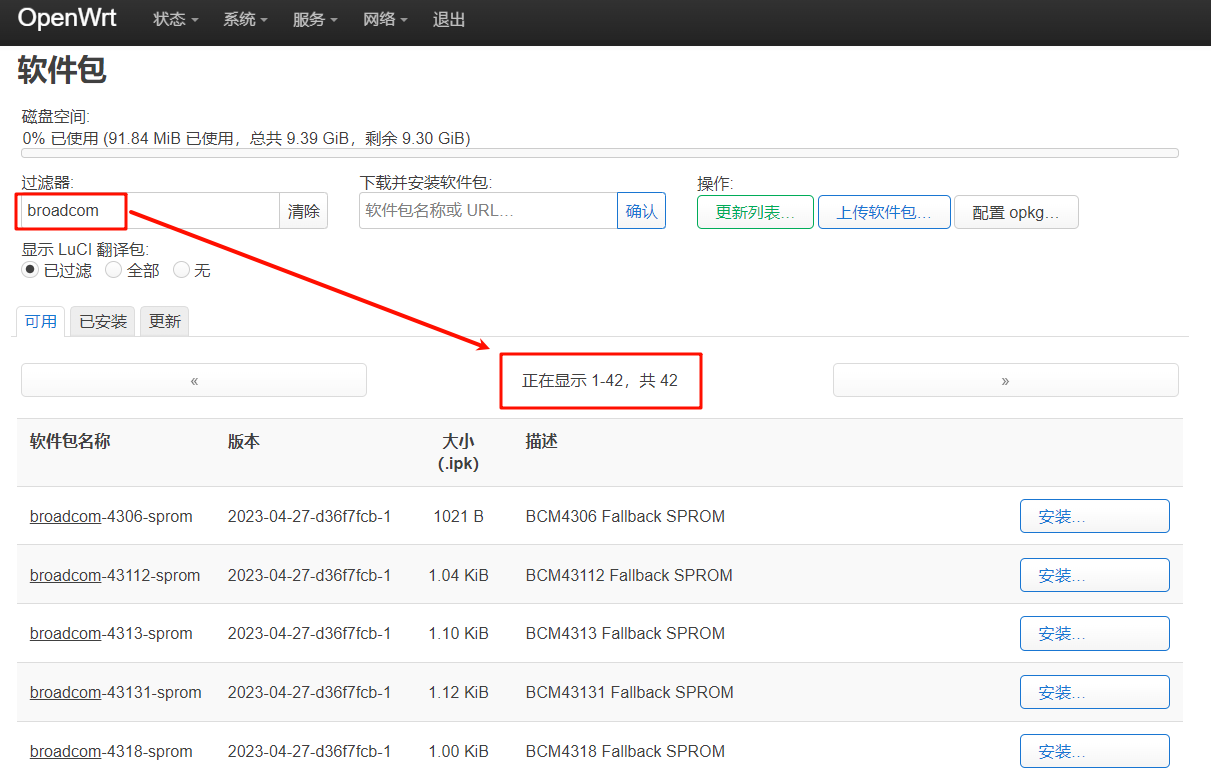
Task: Click the 清除 filter button
Action: click(x=303, y=212)
